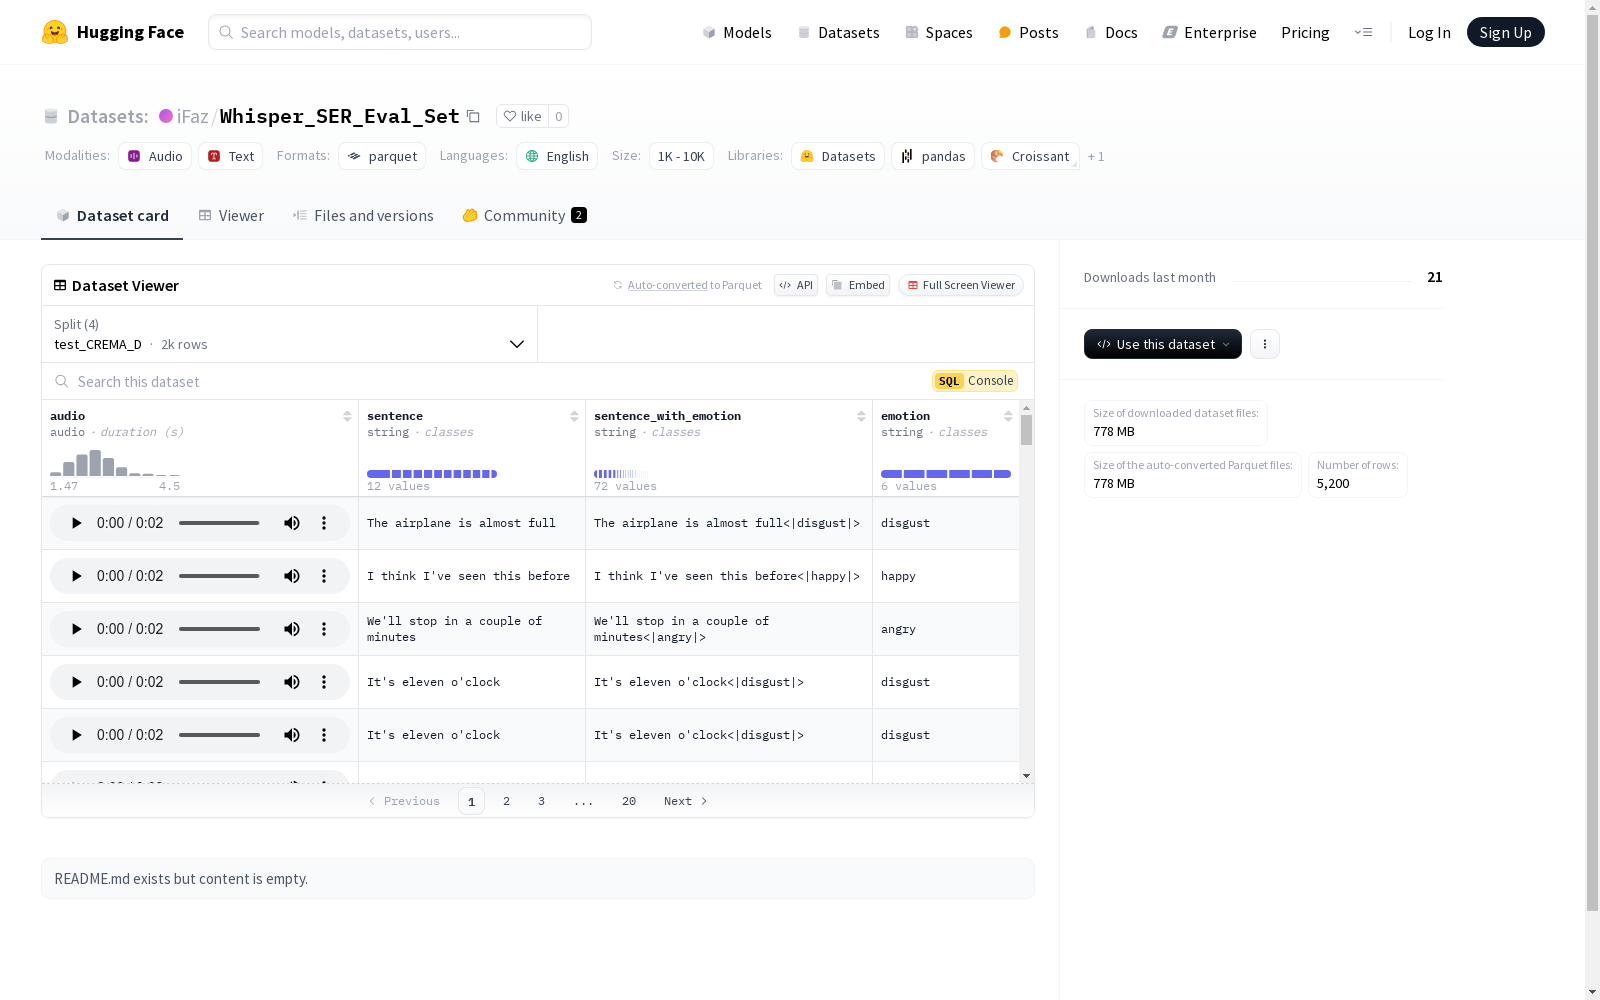Filter by the Text modality tag
This screenshot has width=1600, height=1000.
pos(231,156)
